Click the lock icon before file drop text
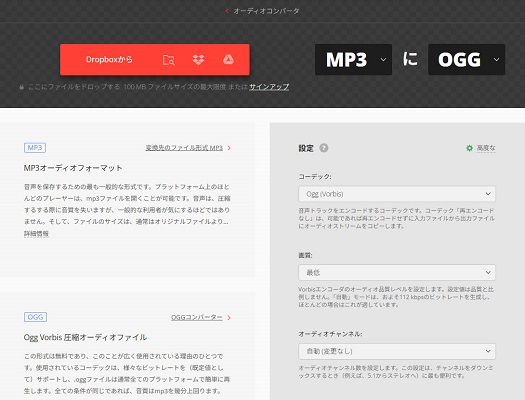This screenshot has height=400, width=525. point(21,87)
